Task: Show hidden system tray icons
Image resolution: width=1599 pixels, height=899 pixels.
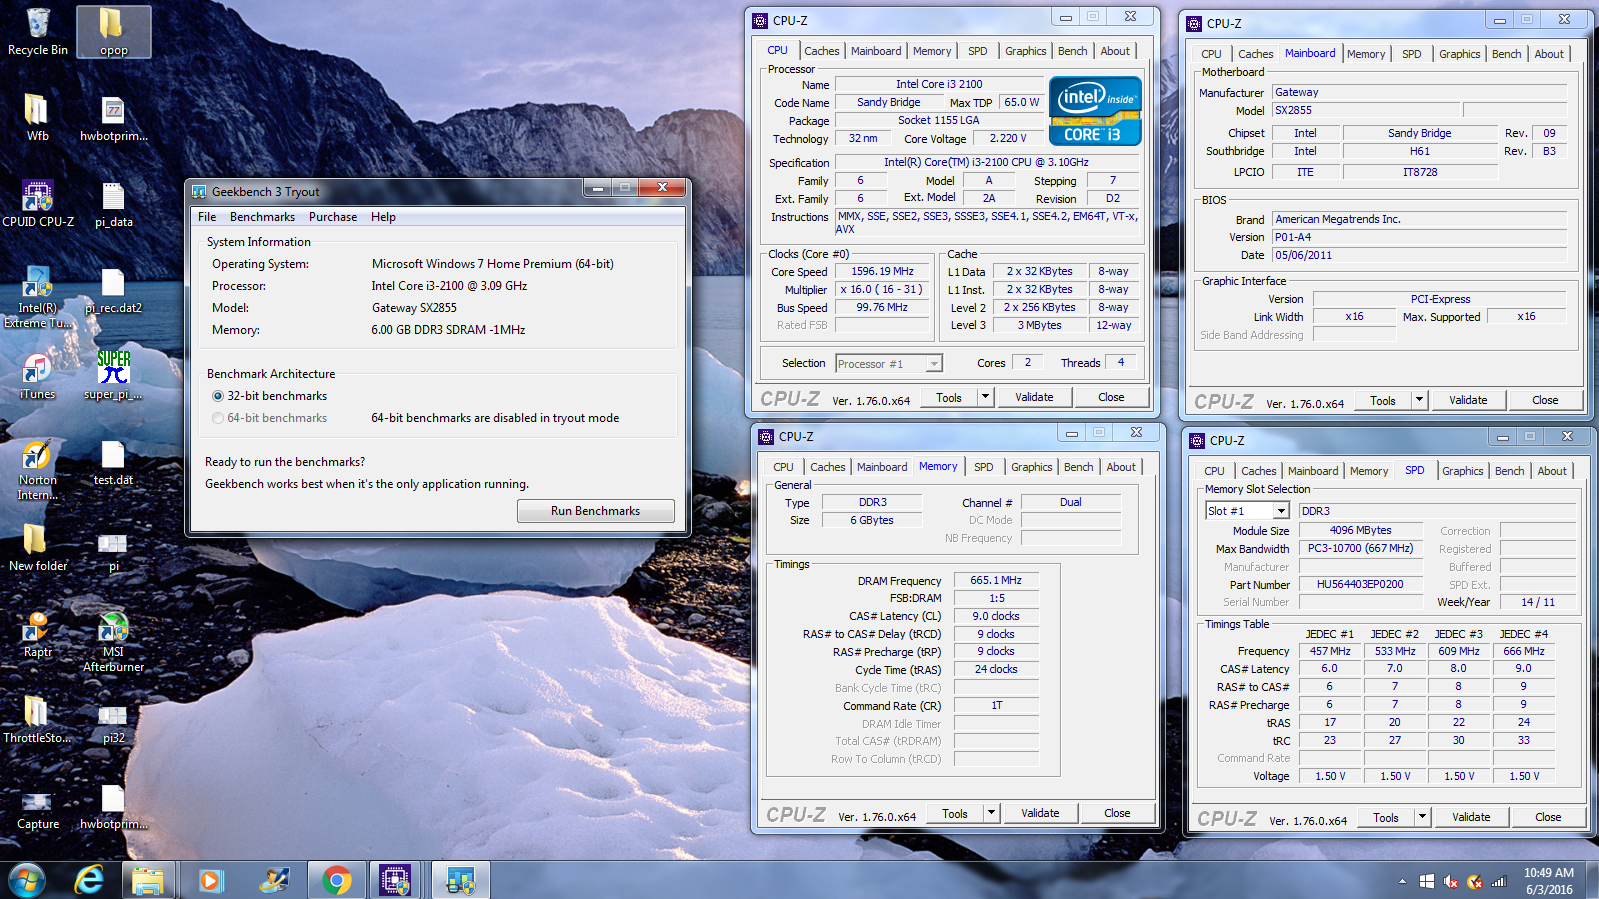Action: pyautogui.click(x=1402, y=881)
